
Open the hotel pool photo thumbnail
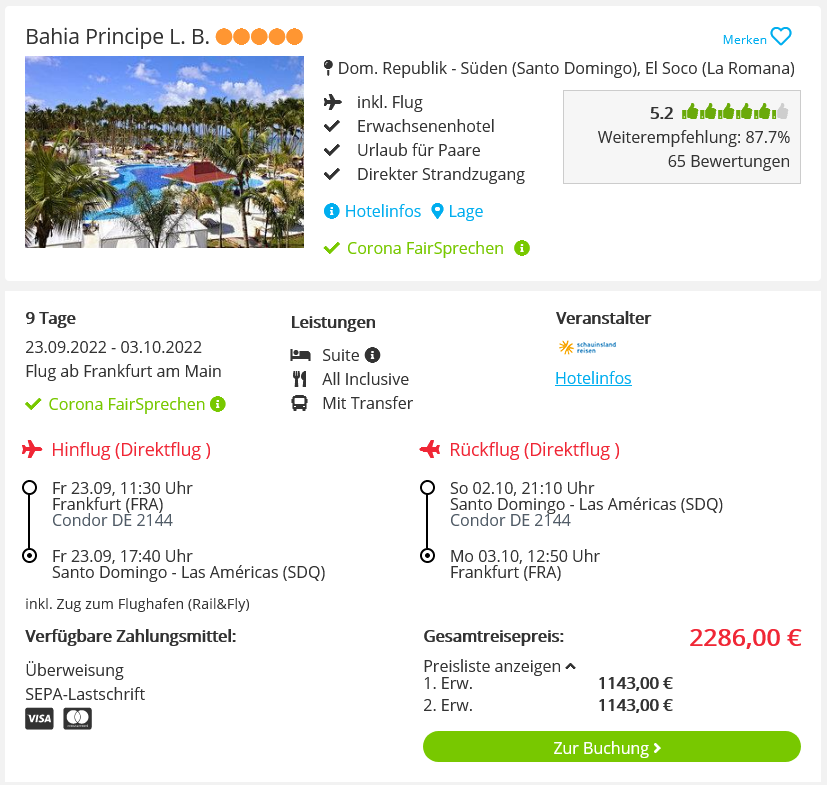[165, 152]
